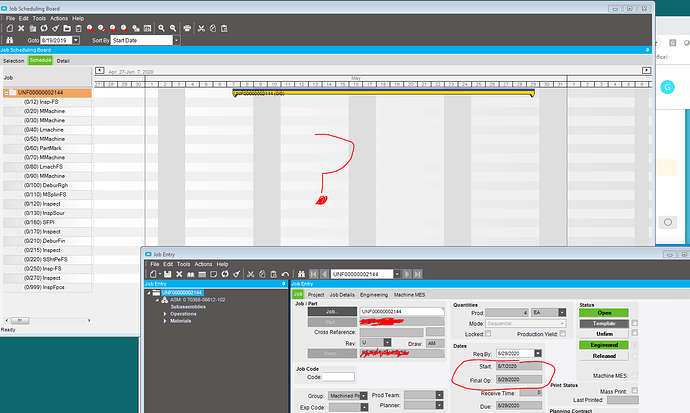The image size is (690, 413).
Task: Open the Engineering tab
Action: 374,295
